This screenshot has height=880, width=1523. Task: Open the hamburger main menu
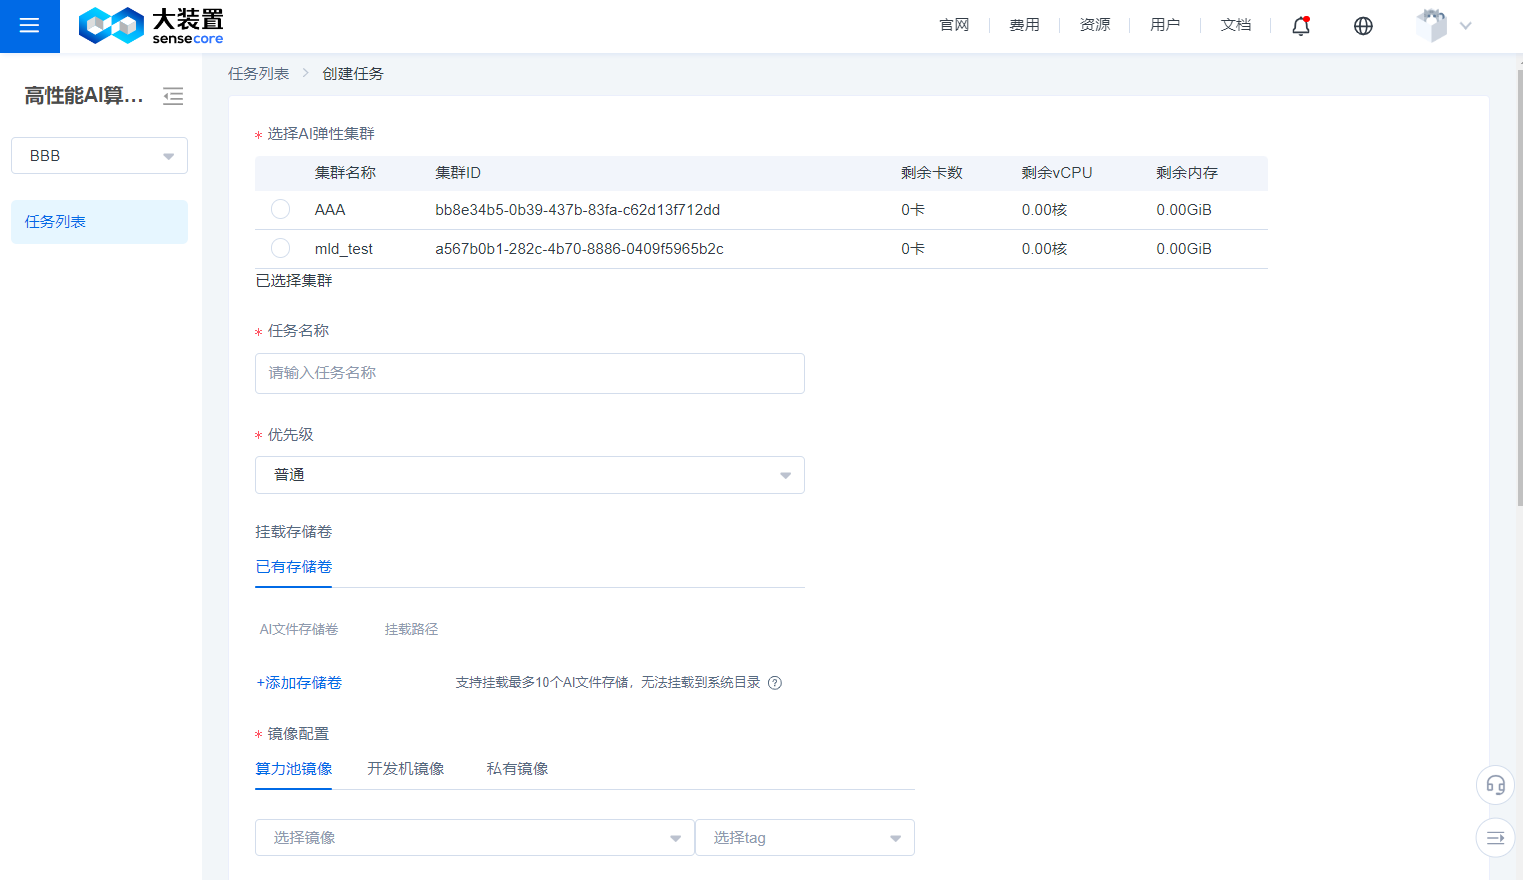pos(29,26)
